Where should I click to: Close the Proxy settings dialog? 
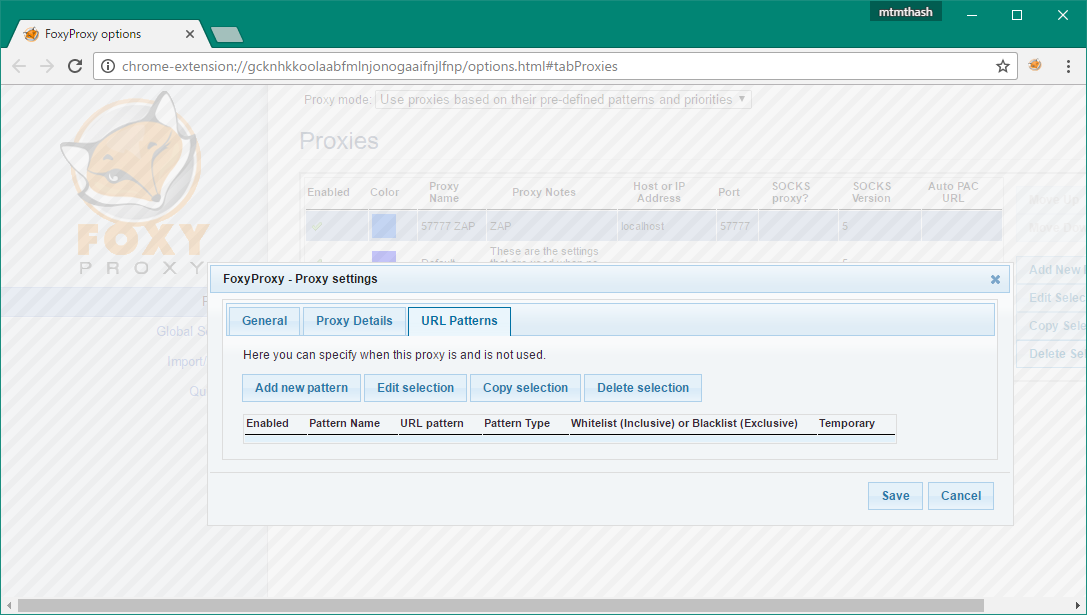tap(995, 279)
